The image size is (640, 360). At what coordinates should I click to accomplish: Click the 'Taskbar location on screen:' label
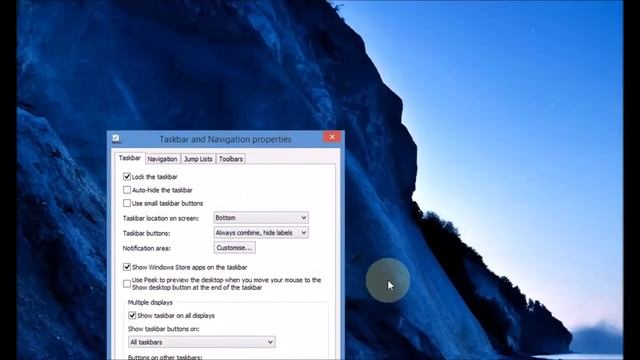(161, 218)
